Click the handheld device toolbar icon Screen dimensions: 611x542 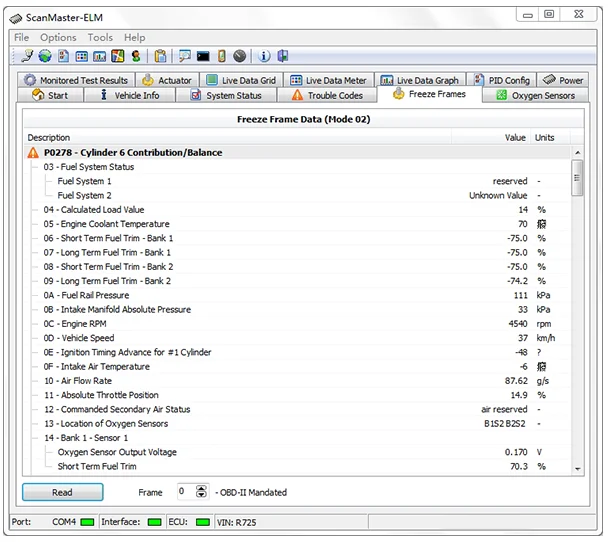(221, 56)
